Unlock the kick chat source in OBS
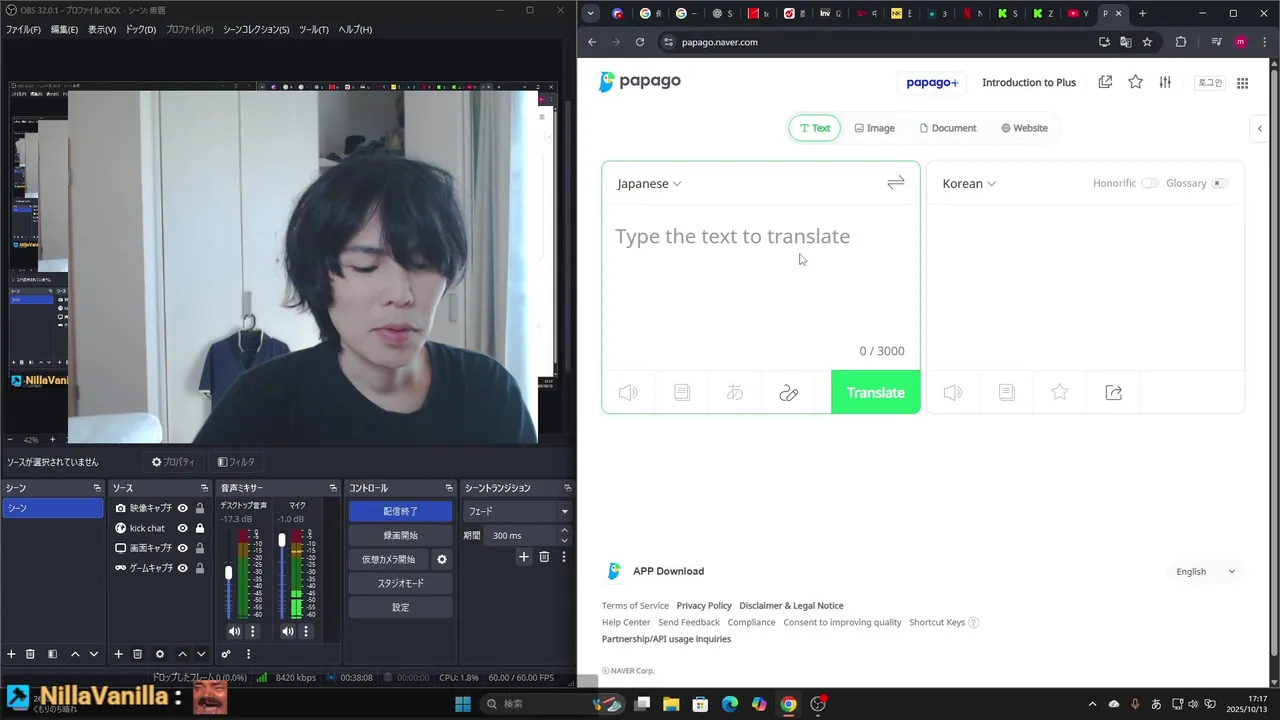Viewport: 1280px width, 720px height. [200, 528]
